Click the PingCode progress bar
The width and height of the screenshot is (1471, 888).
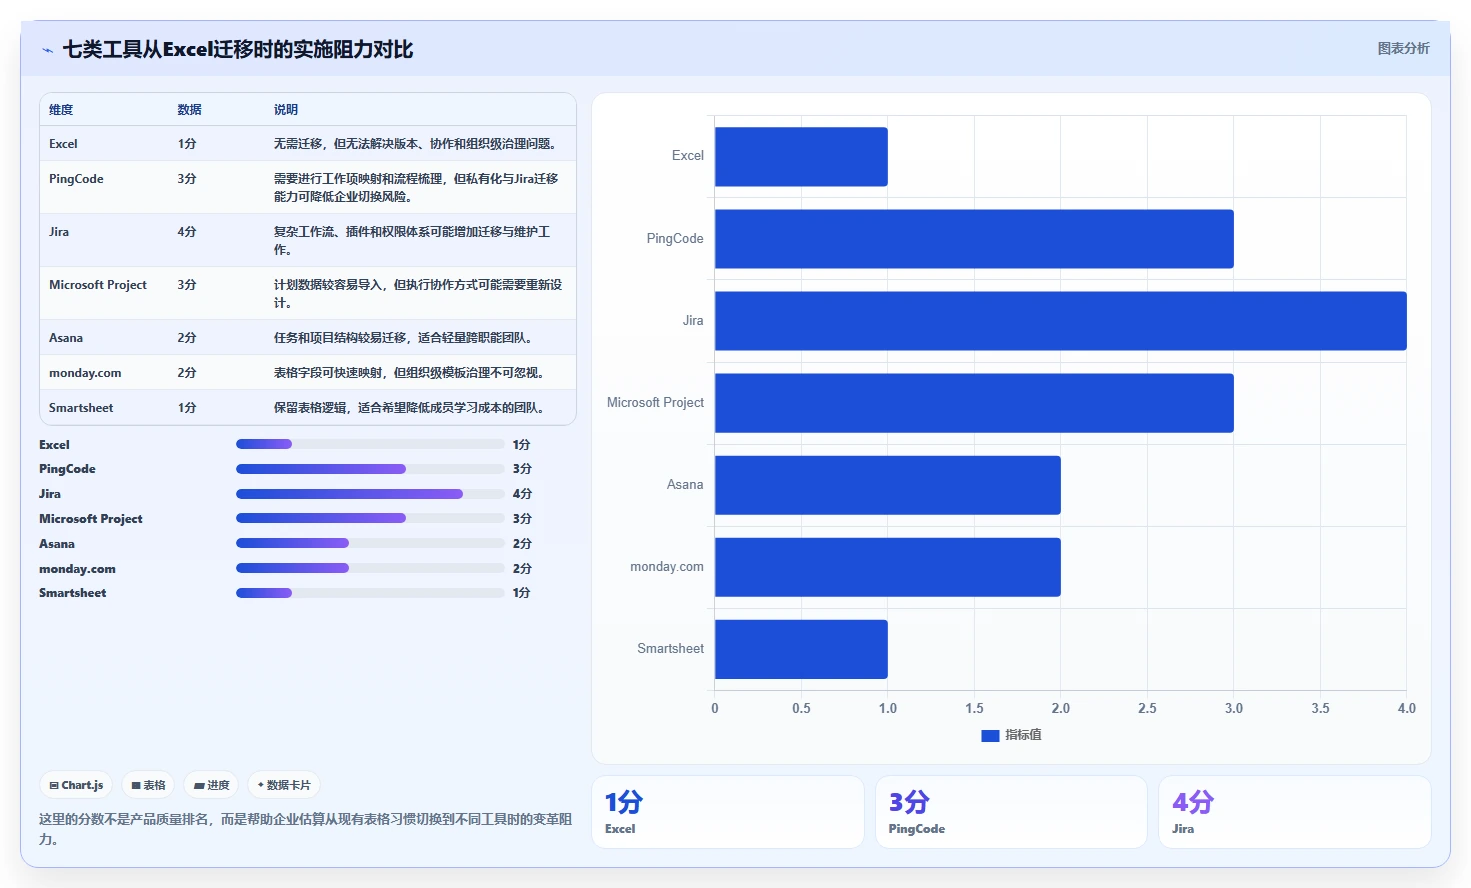370,469
